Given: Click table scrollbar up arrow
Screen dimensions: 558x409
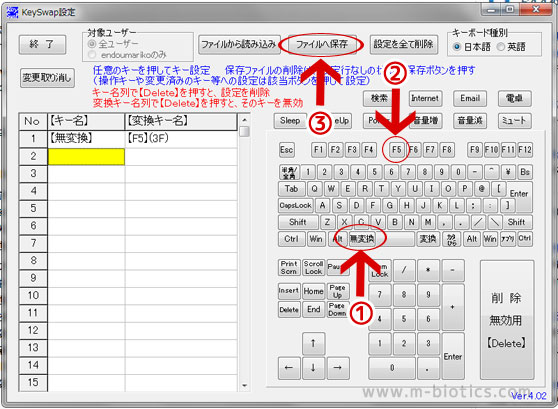Looking at the screenshot, I should point(244,119).
